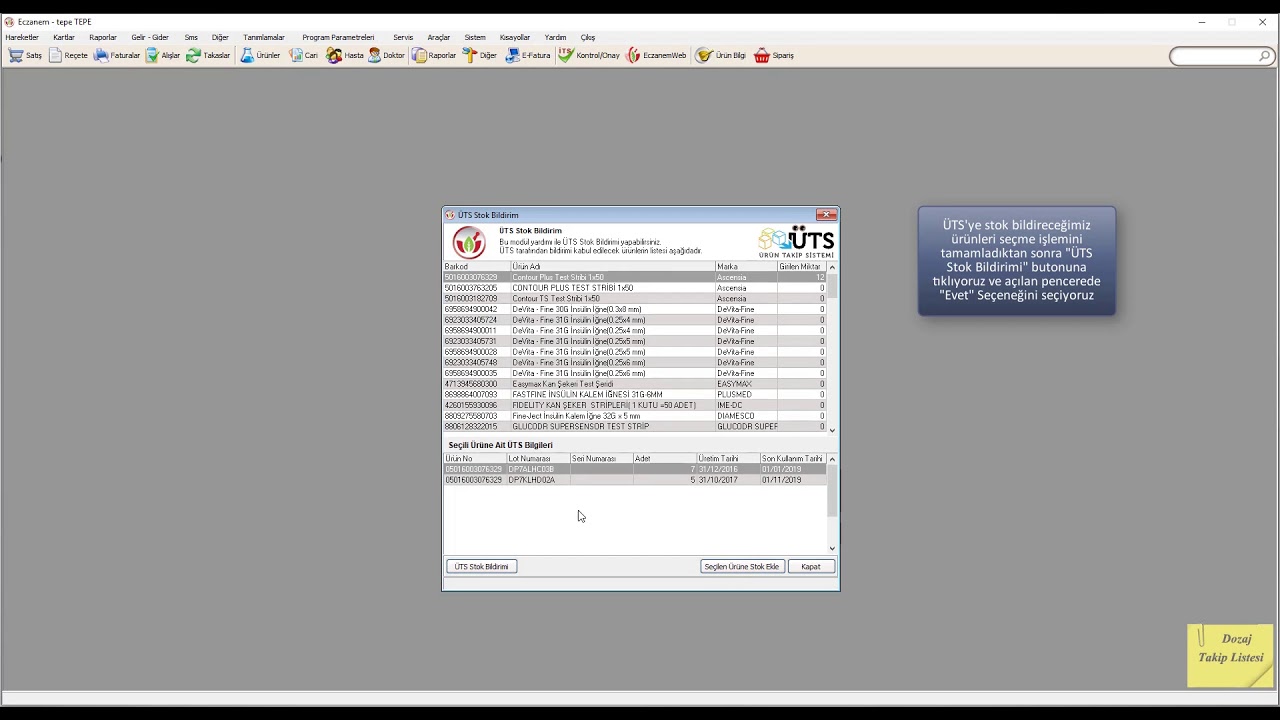1280x720 pixels.
Task: Sort by the Ürün Adı column header
Action: click(x=612, y=267)
